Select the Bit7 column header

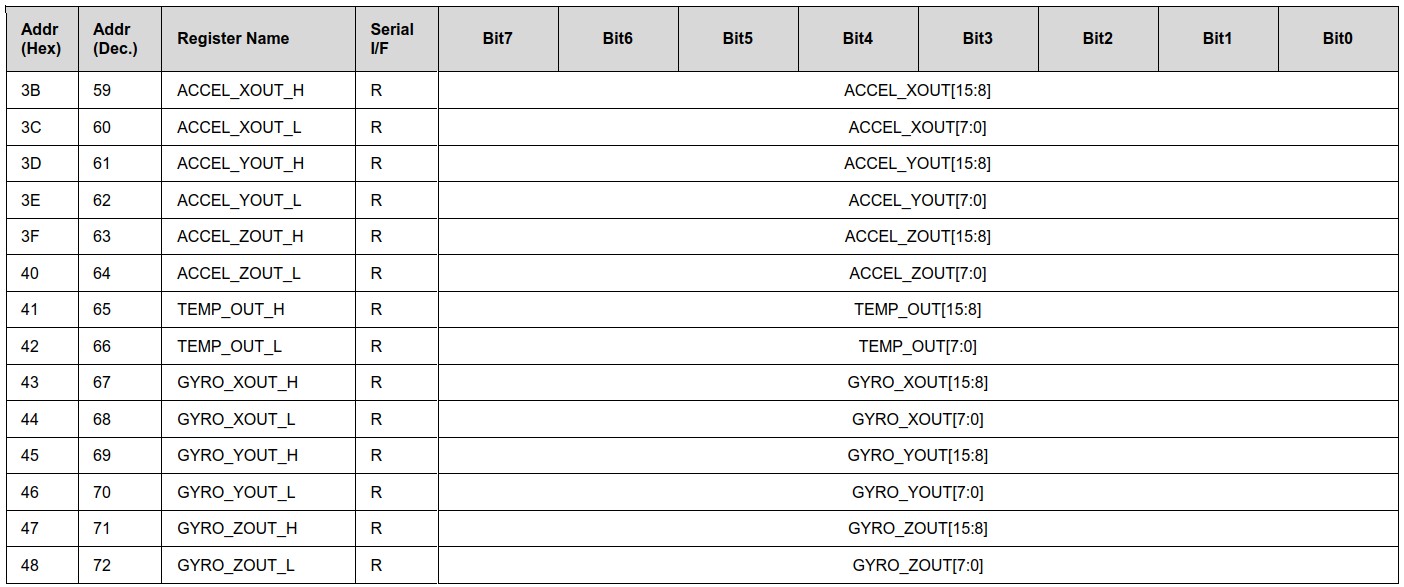[x=497, y=38]
